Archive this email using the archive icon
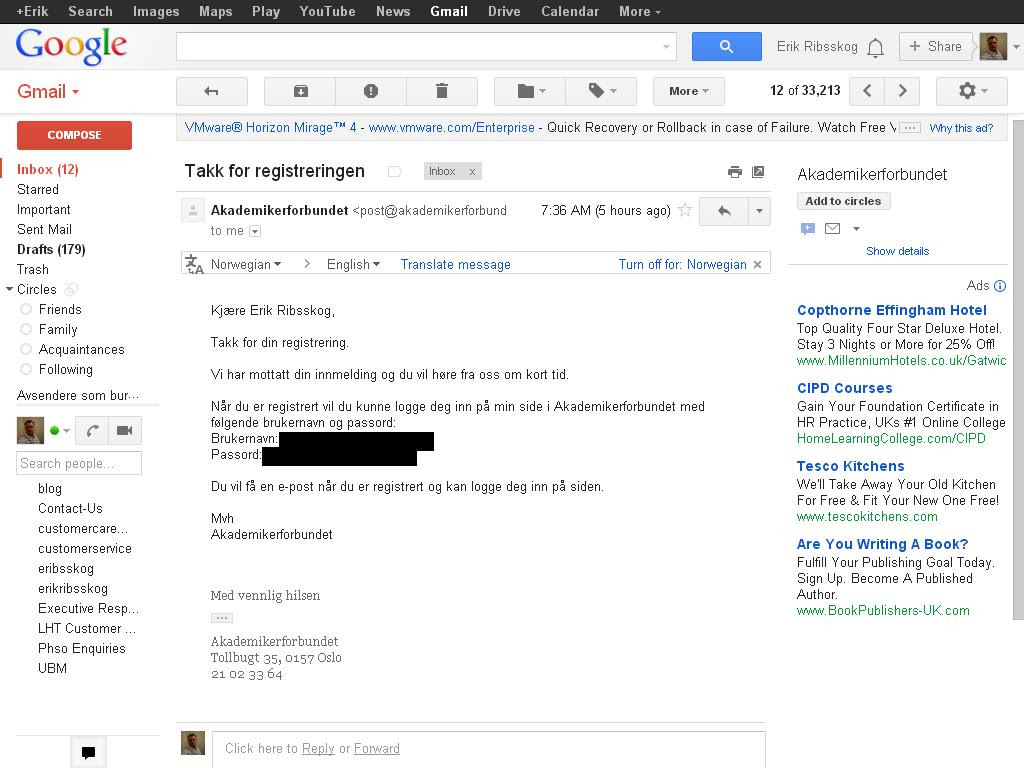The width and height of the screenshot is (1024, 768). (300, 91)
